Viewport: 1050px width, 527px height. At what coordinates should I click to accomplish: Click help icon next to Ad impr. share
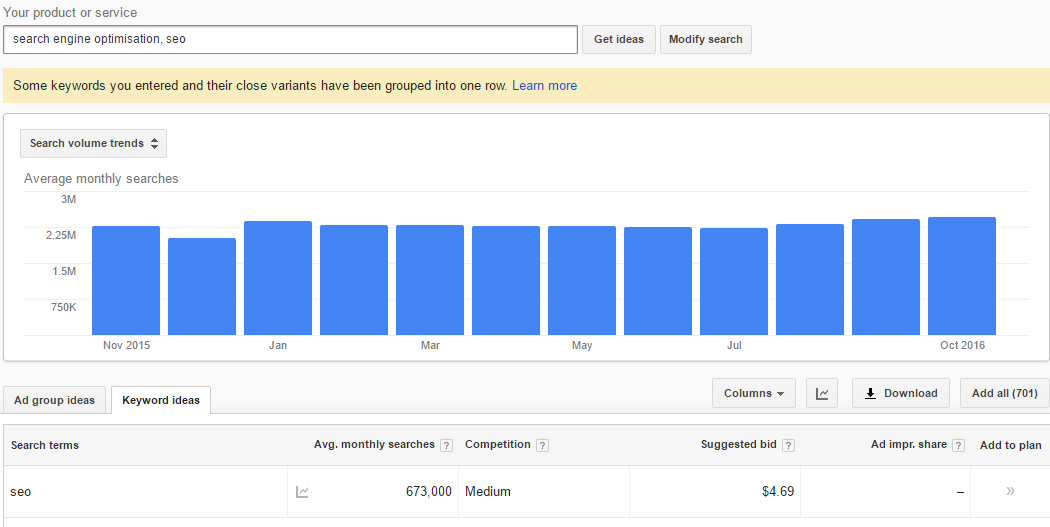pos(959,445)
